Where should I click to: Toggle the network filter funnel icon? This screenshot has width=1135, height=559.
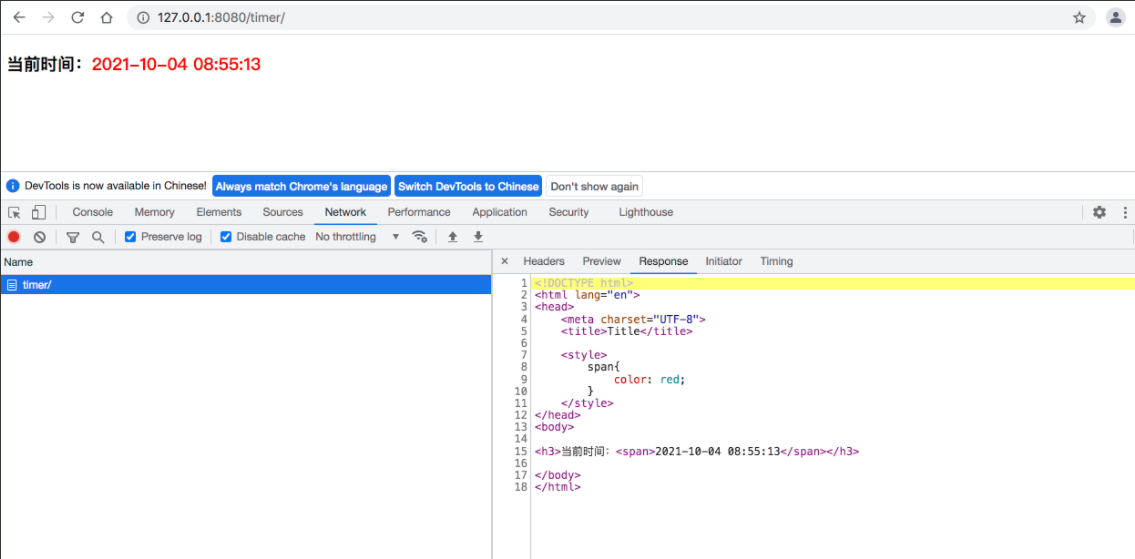tap(72, 237)
